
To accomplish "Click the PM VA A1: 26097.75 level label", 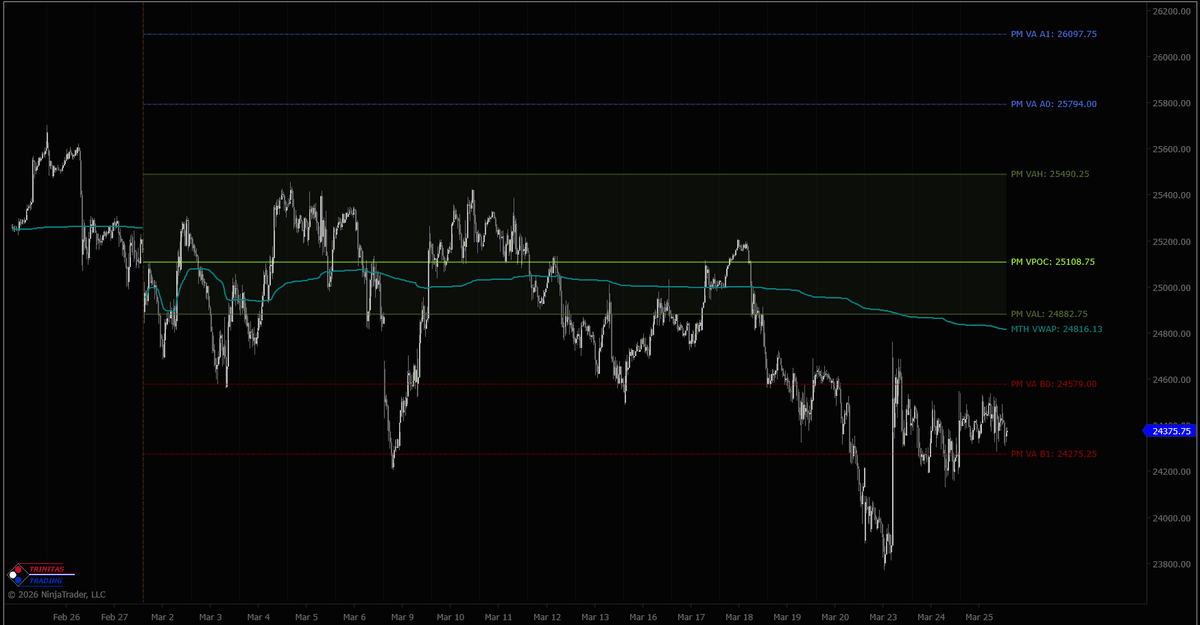I will pos(1054,34).
